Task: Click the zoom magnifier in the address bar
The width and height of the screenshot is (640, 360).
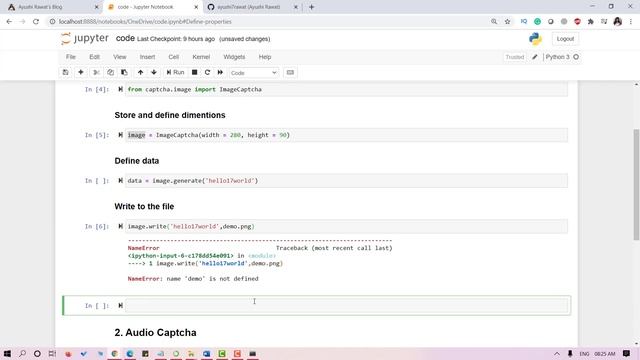Action: pos(494,22)
